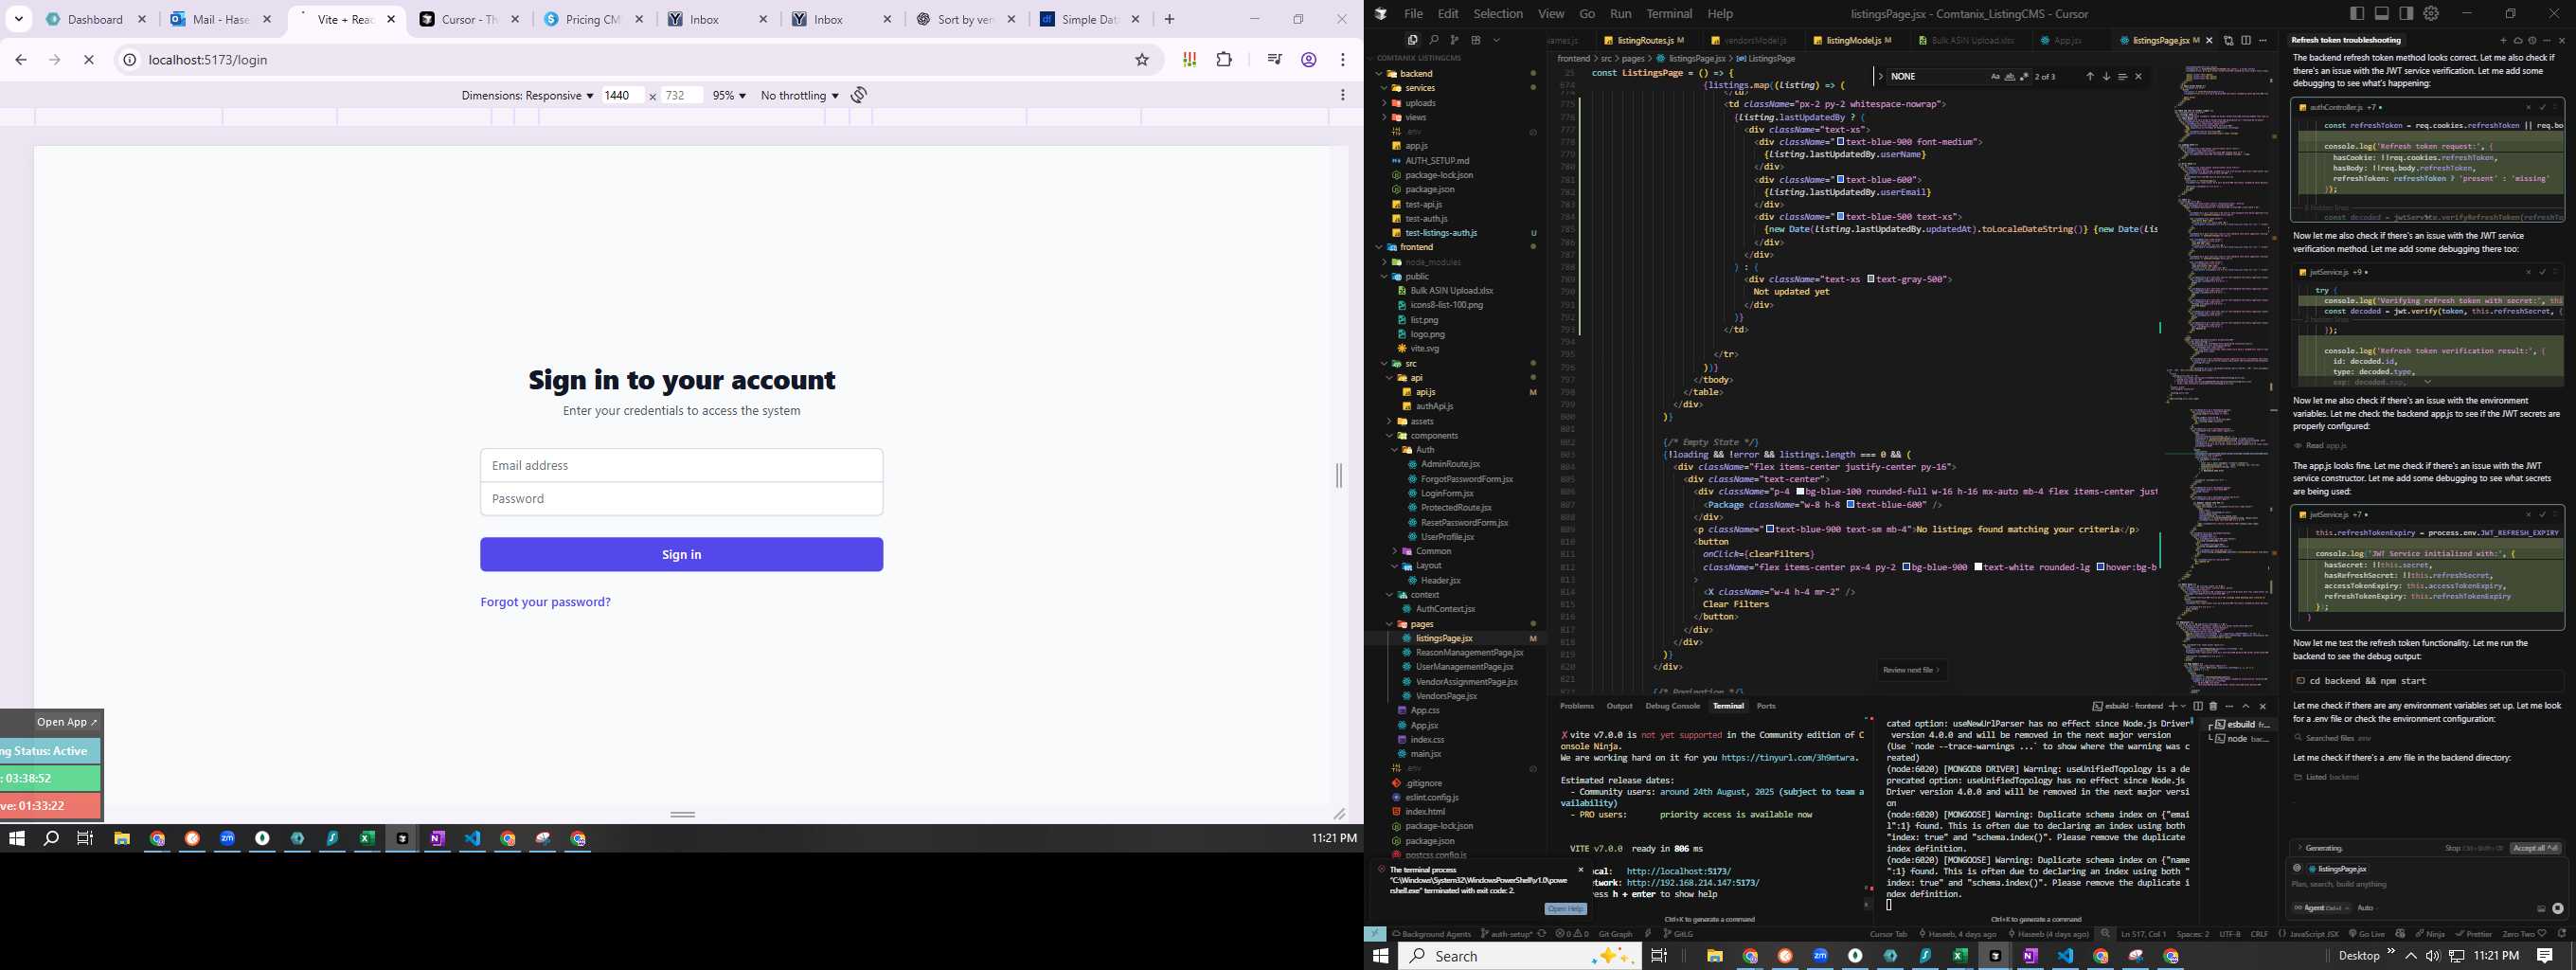This screenshot has height=970, width=2576.
Task: Open Selection menu in Cursor menu bar
Action: point(1498,13)
